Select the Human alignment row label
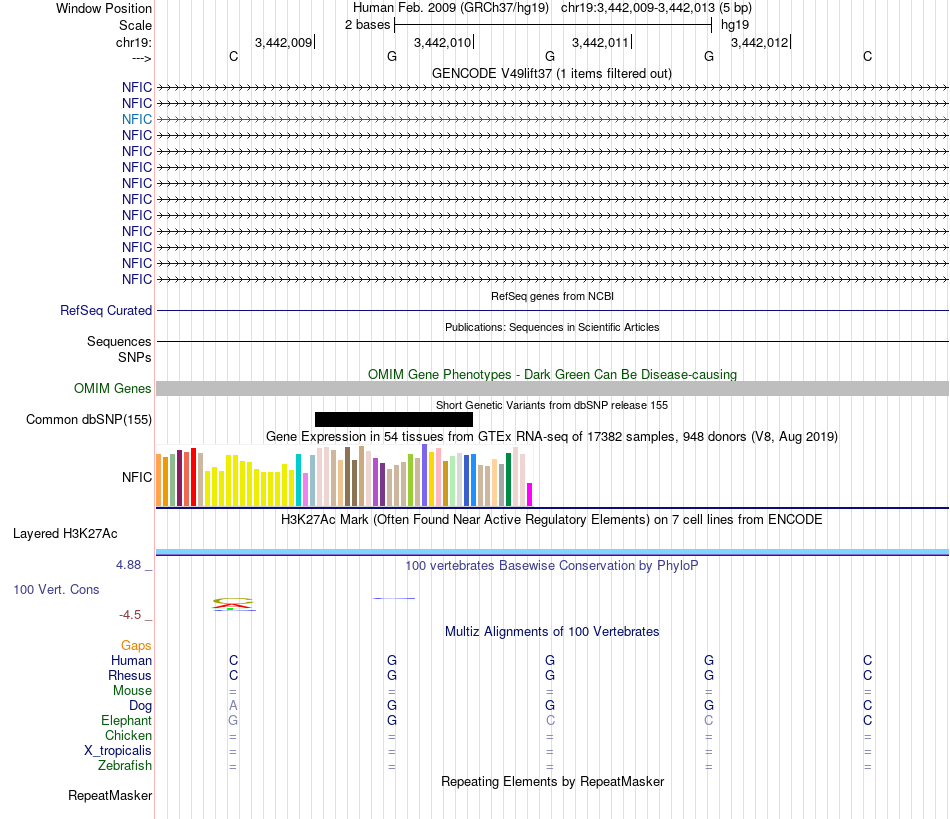Viewport: 950px width, 819px height. [x=131, y=660]
